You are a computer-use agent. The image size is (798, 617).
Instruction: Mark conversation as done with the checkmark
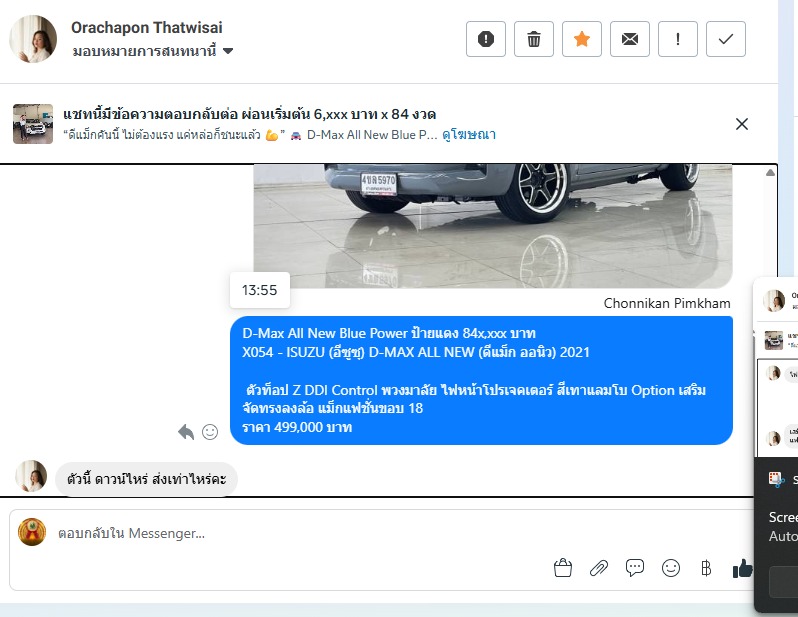726,39
